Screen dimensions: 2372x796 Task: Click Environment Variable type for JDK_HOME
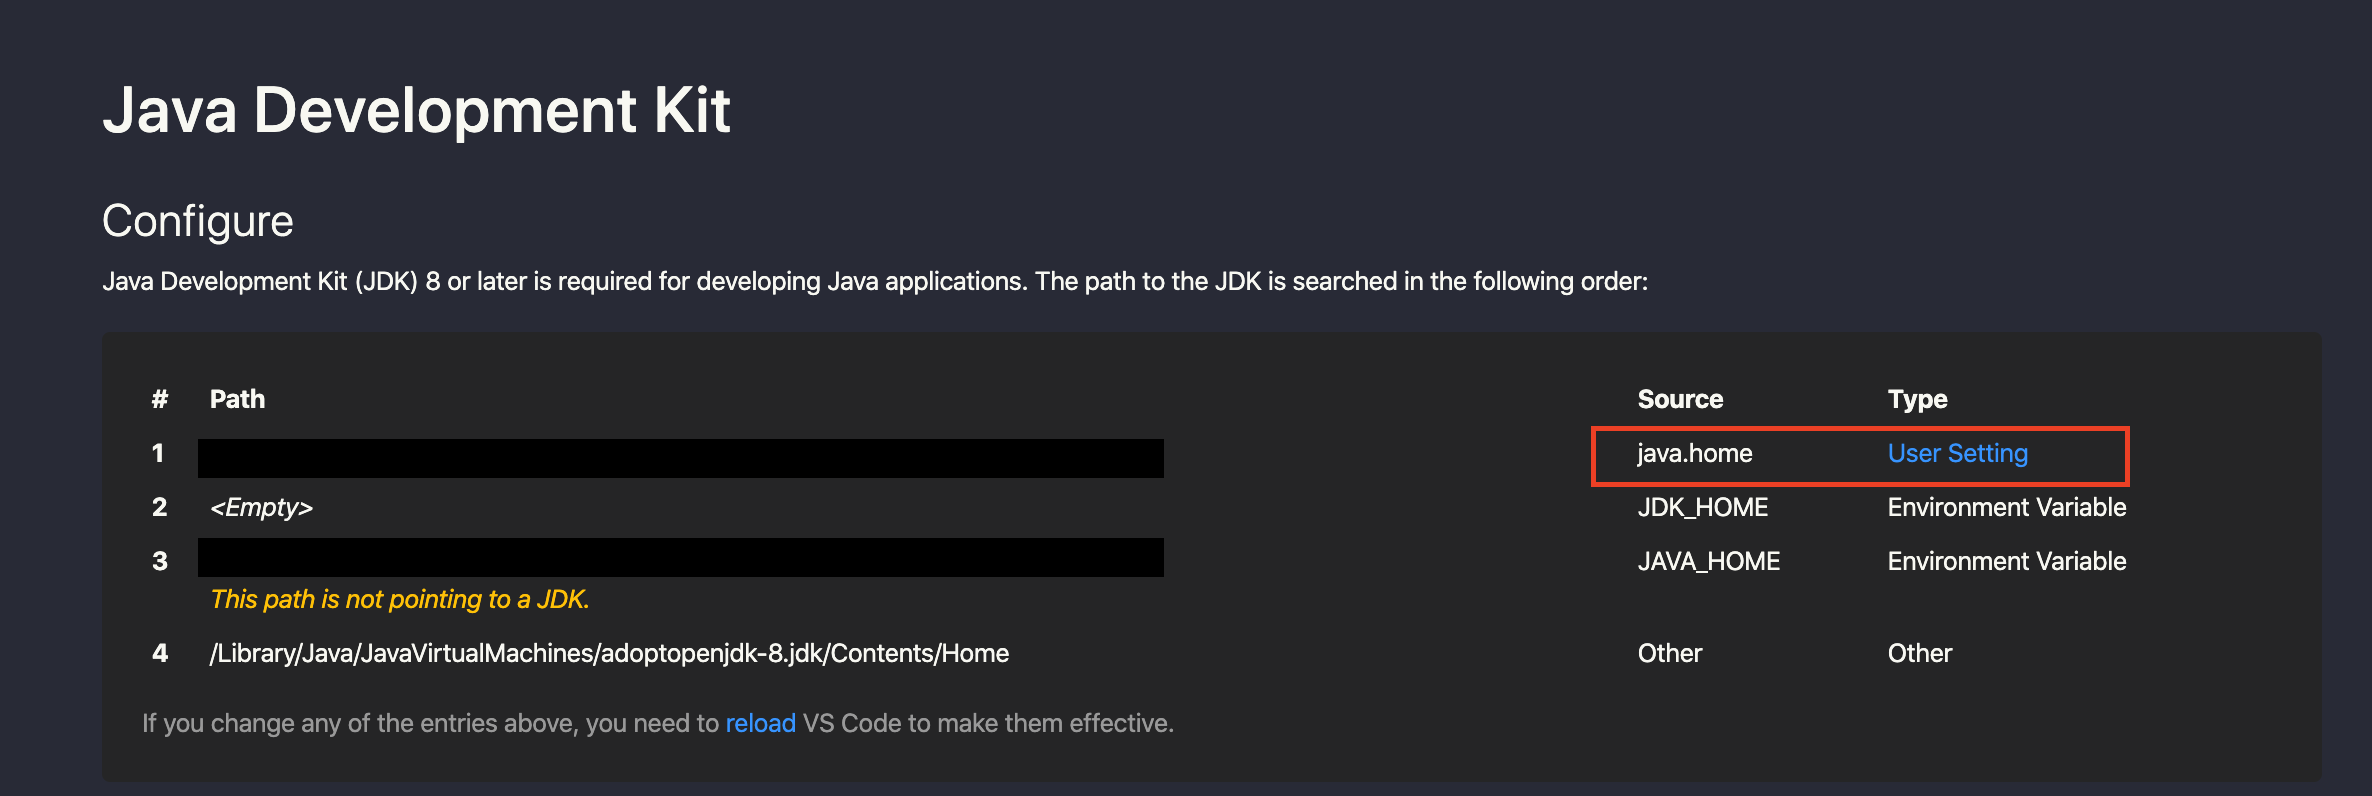pyautogui.click(x=2006, y=508)
